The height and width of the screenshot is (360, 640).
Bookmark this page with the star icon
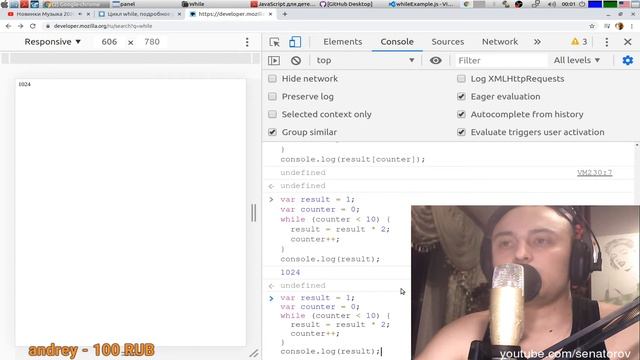click(592, 26)
